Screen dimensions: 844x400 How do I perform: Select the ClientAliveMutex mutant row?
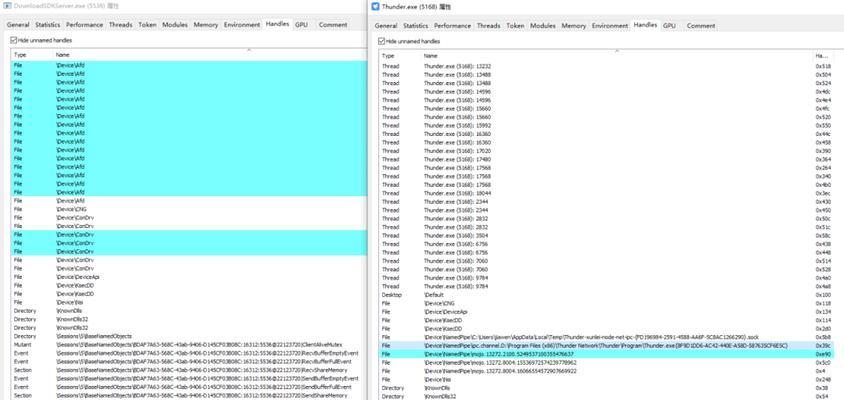188,345
